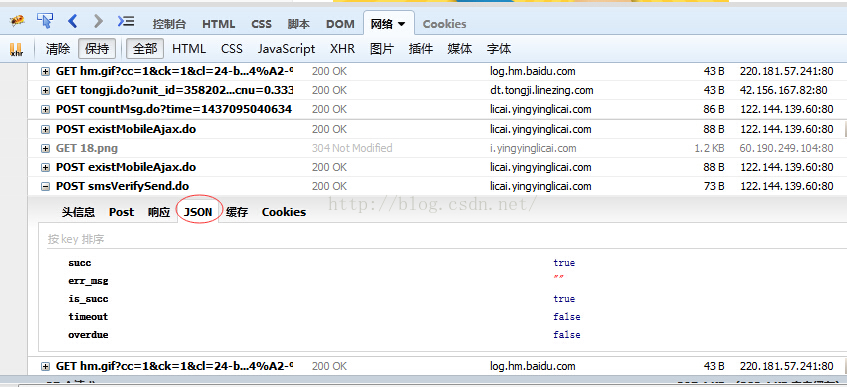Click the i.yingyinglicai.com domain cell
The image size is (847, 387).
pos(533,148)
